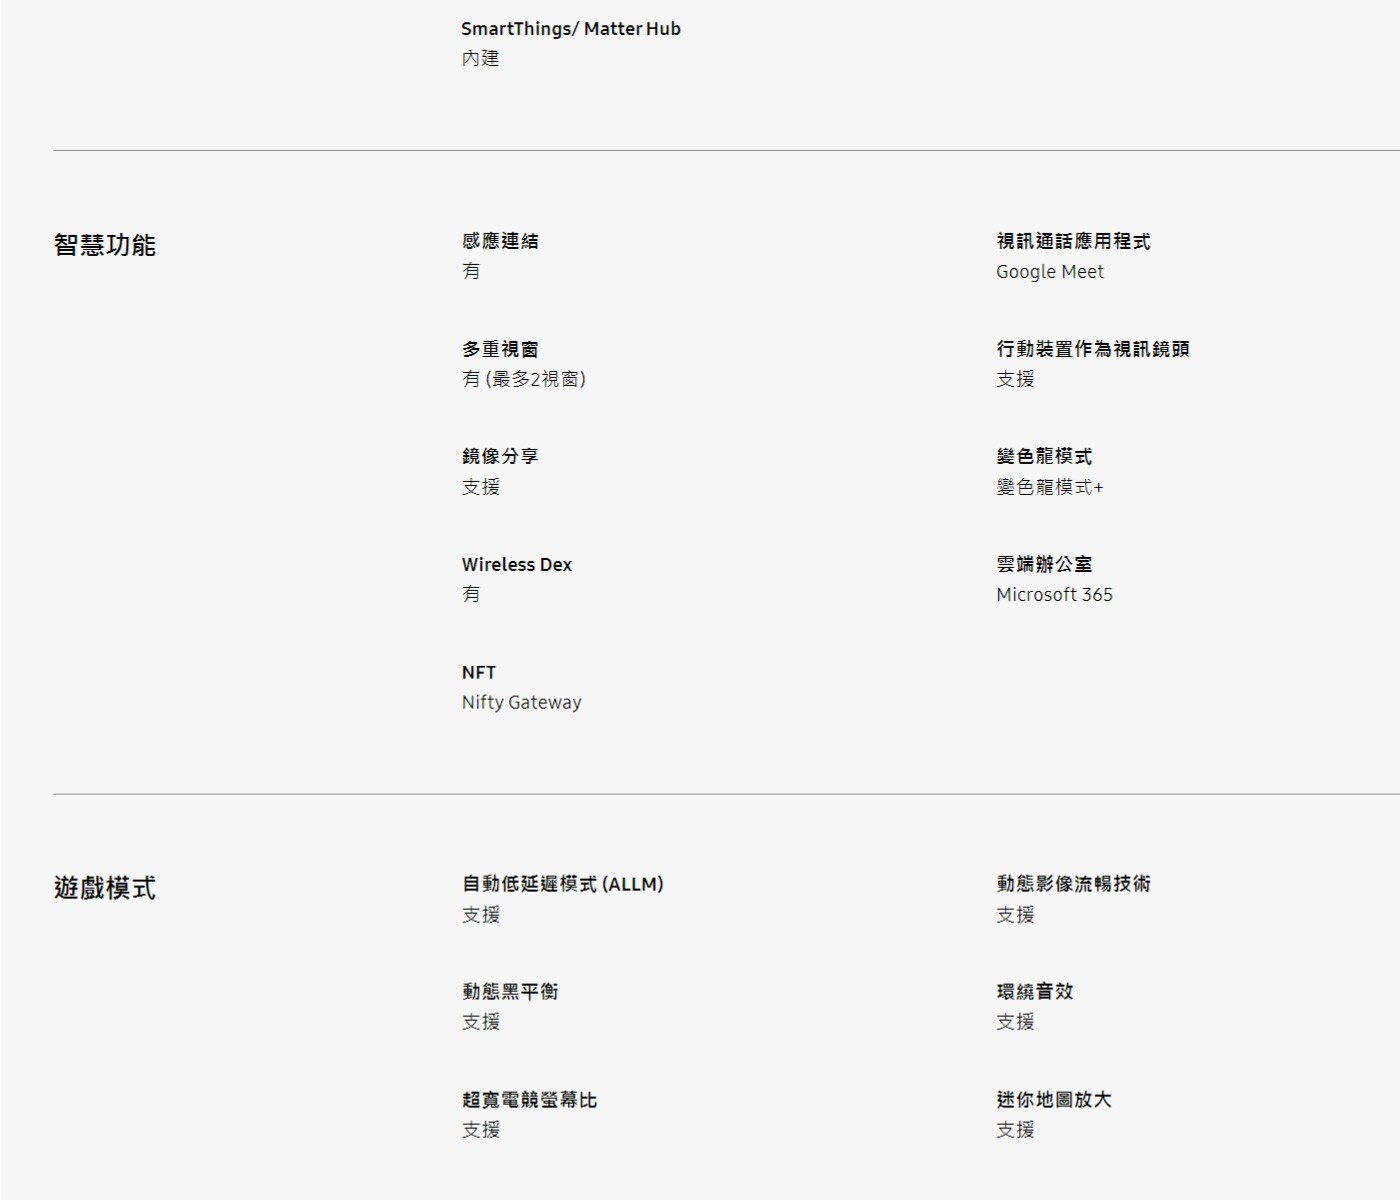Click the 有 (最多2視窗) value text
Image resolution: width=1400 pixels, height=1200 pixels.
point(523,379)
